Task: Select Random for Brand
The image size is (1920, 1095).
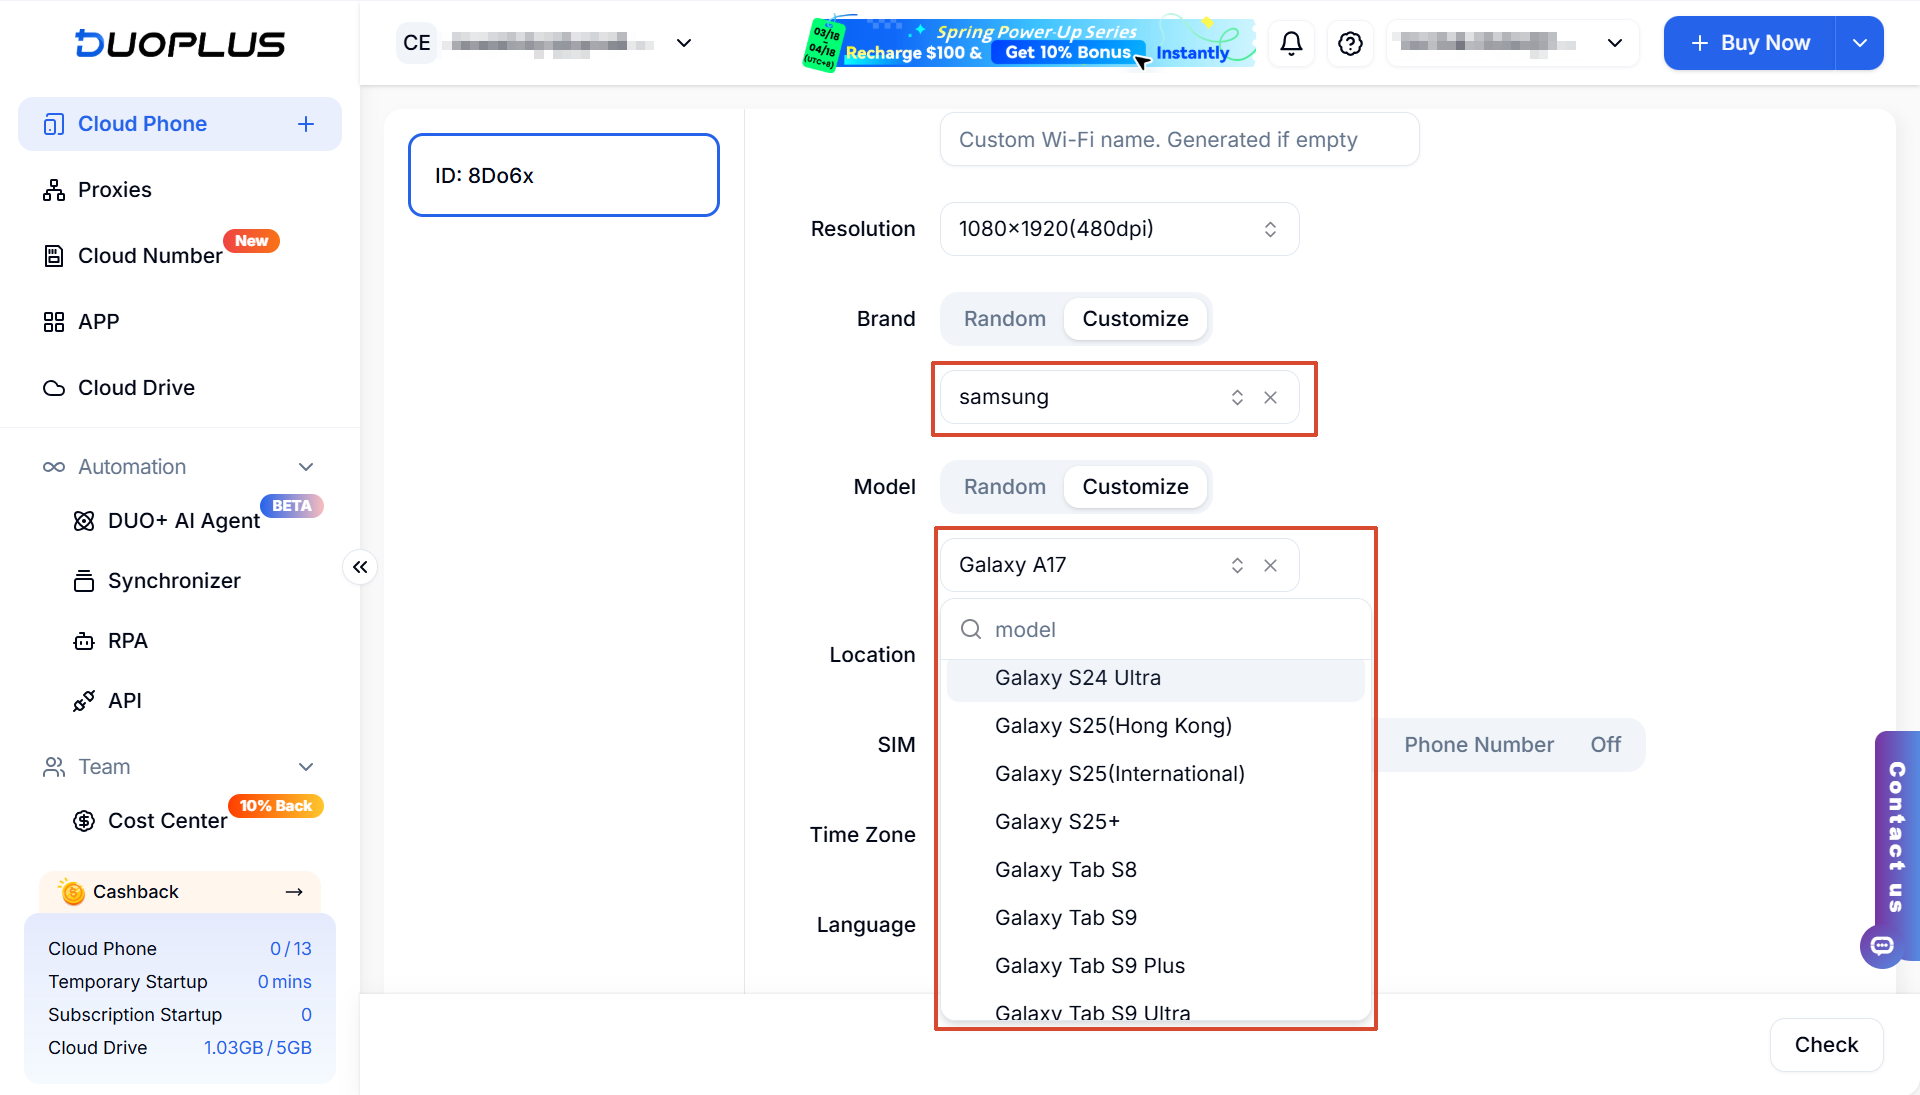Action: coord(1004,319)
